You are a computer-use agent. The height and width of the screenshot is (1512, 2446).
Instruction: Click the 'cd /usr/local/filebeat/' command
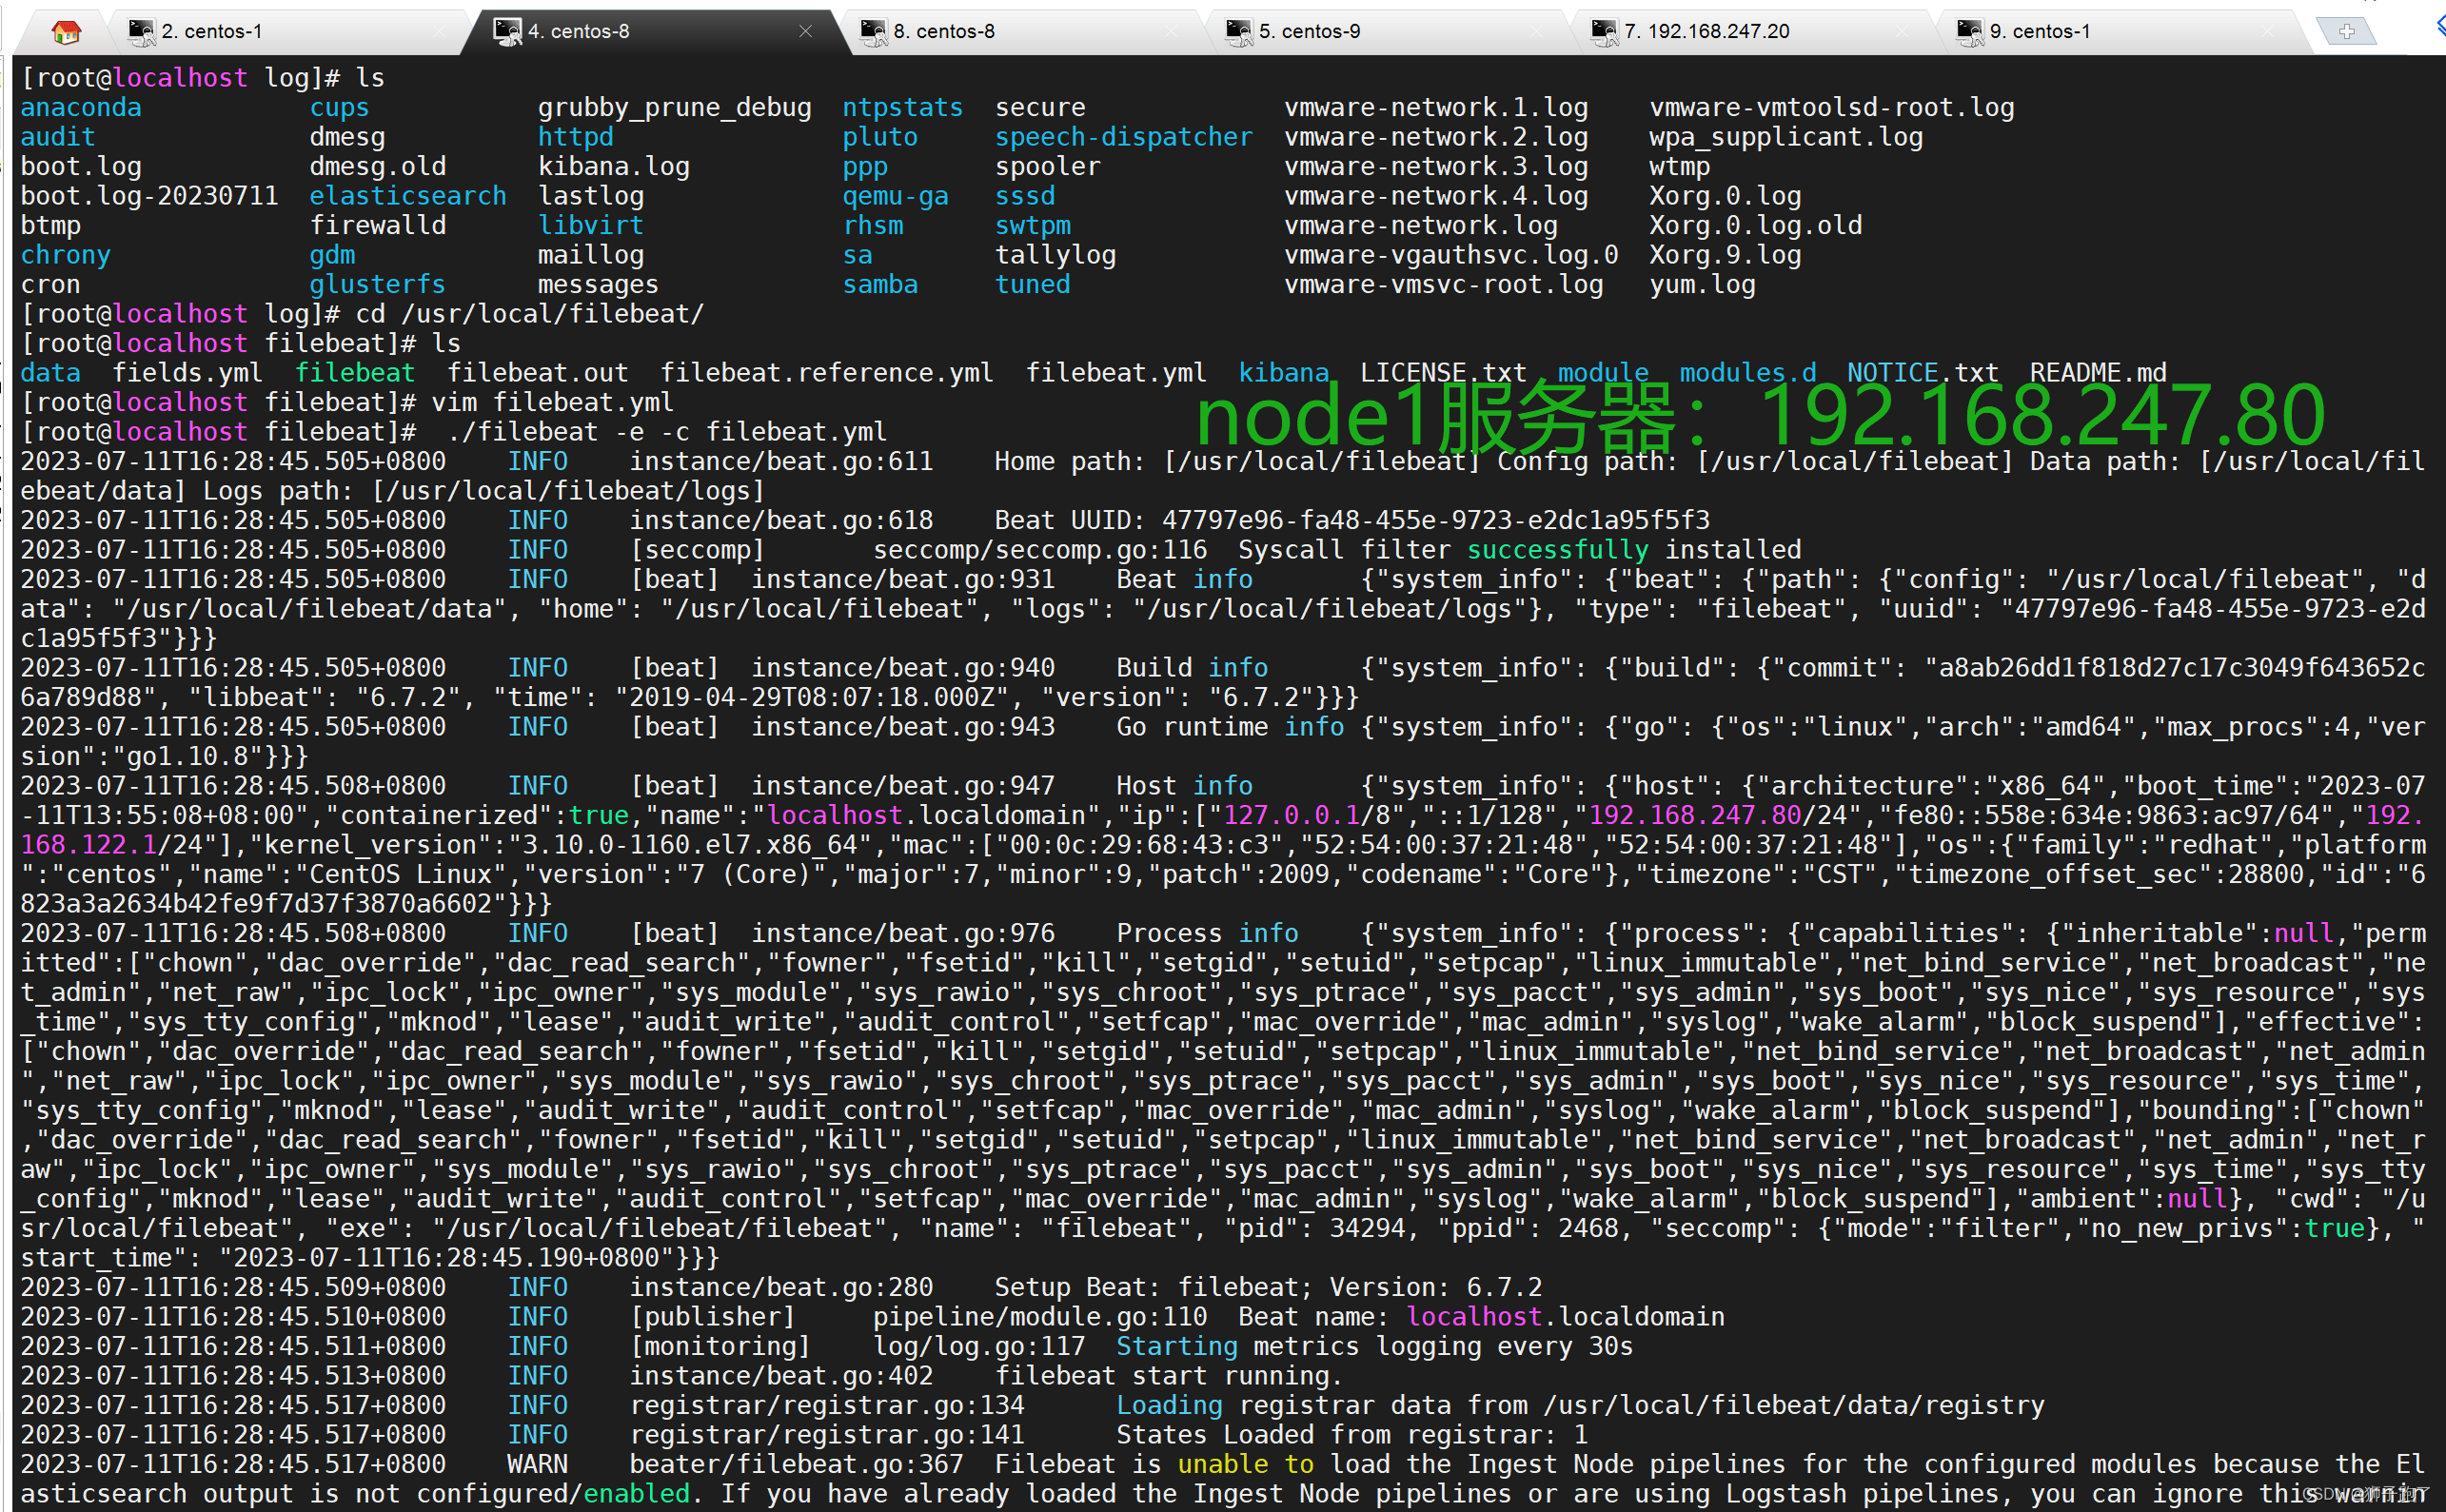pos(530,314)
